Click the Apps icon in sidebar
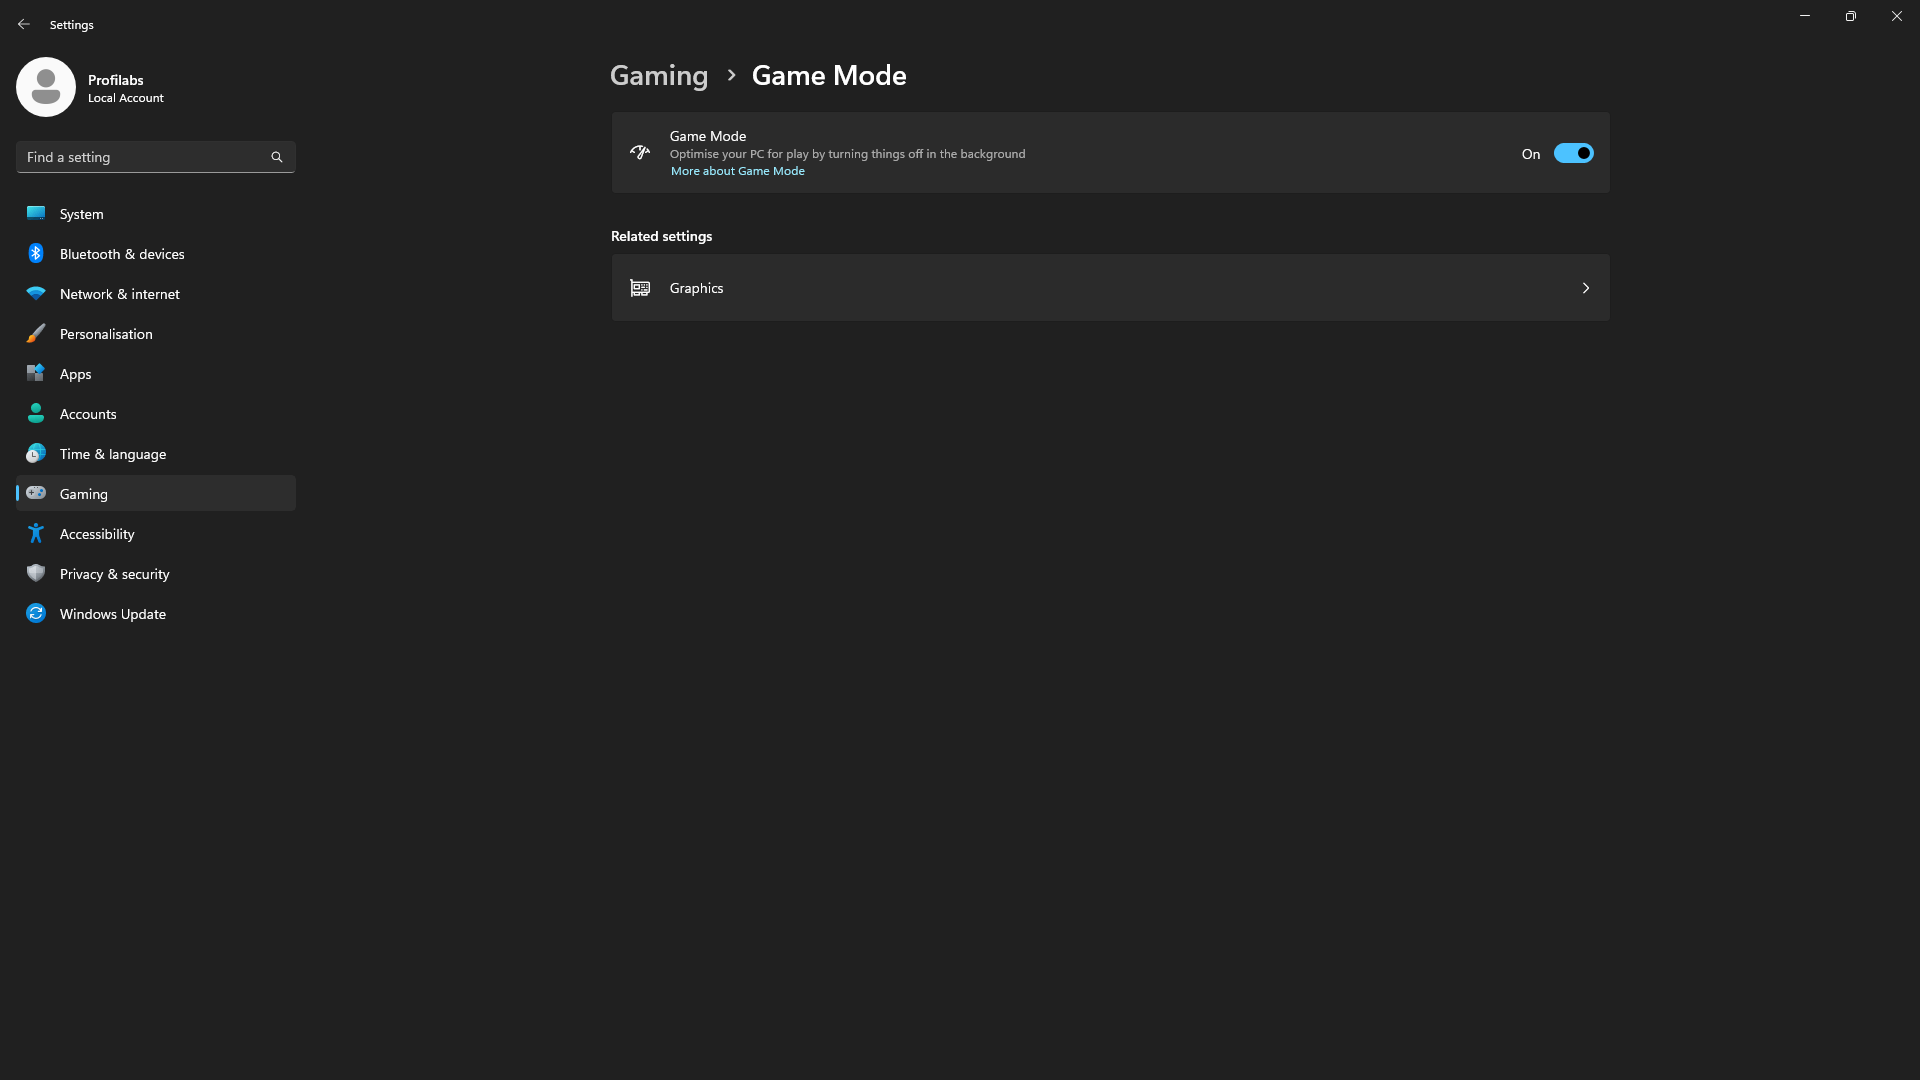 [36, 373]
